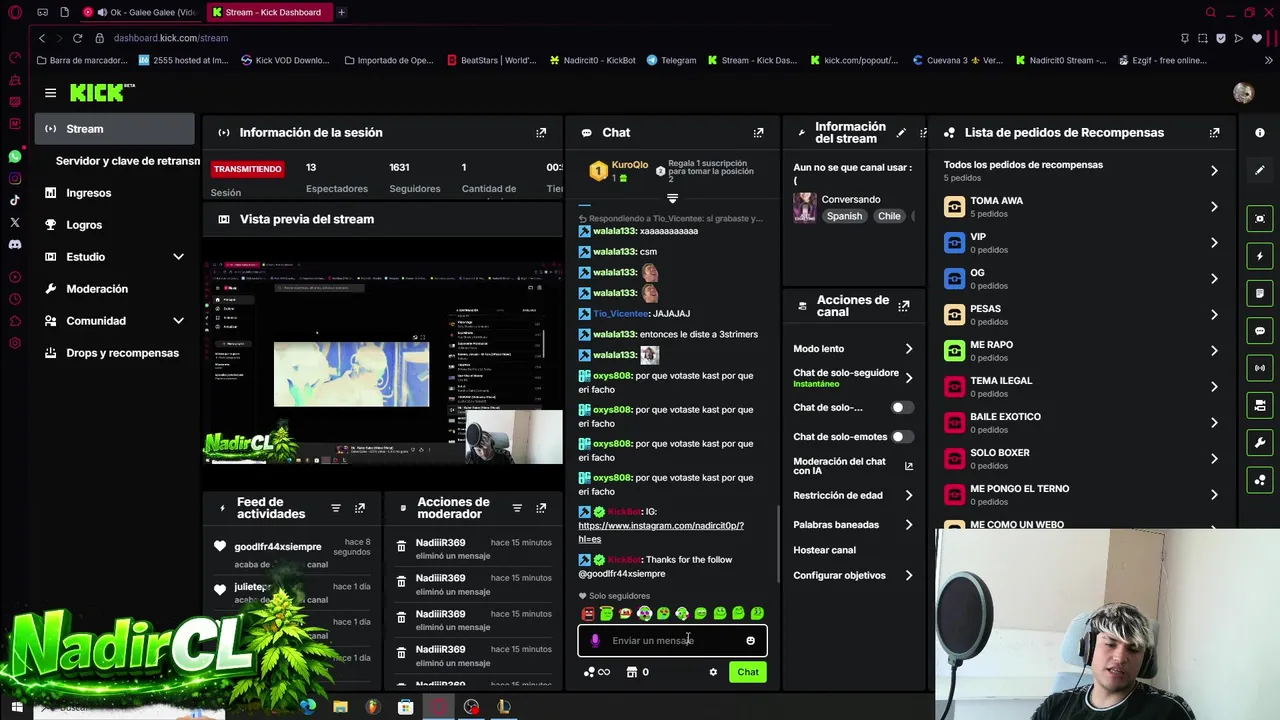Click the info icon in right sidebar
Image resolution: width=1280 pixels, height=720 pixels.
[1260, 133]
